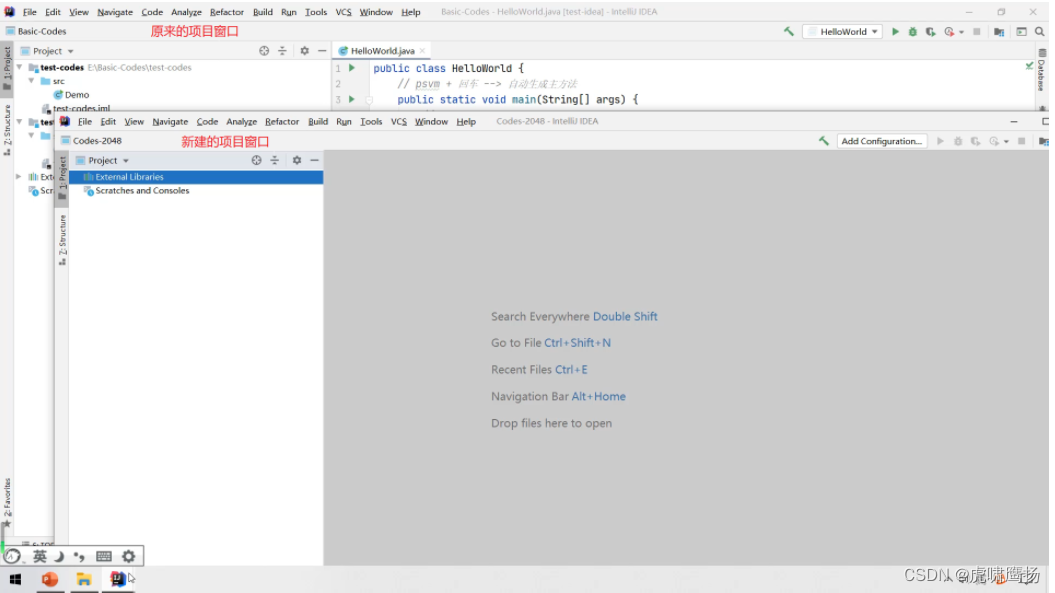Open the Windows Start button

[15, 579]
